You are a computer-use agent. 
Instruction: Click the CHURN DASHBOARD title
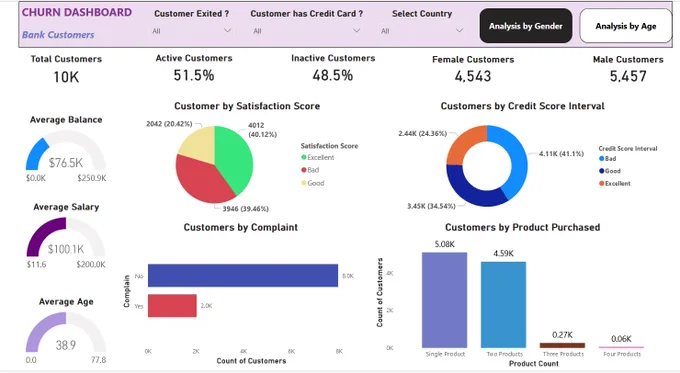[x=77, y=13]
